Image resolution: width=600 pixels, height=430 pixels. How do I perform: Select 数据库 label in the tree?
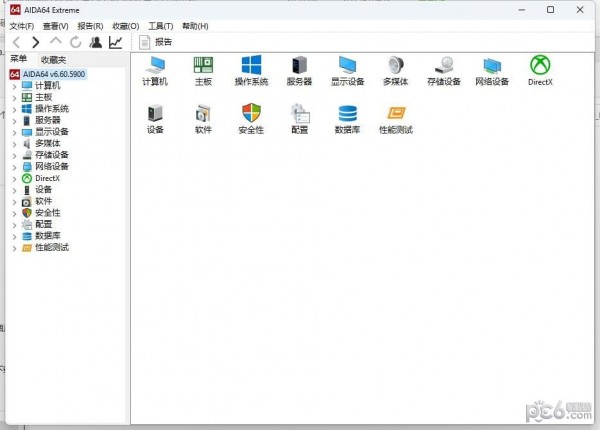pos(48,236)
